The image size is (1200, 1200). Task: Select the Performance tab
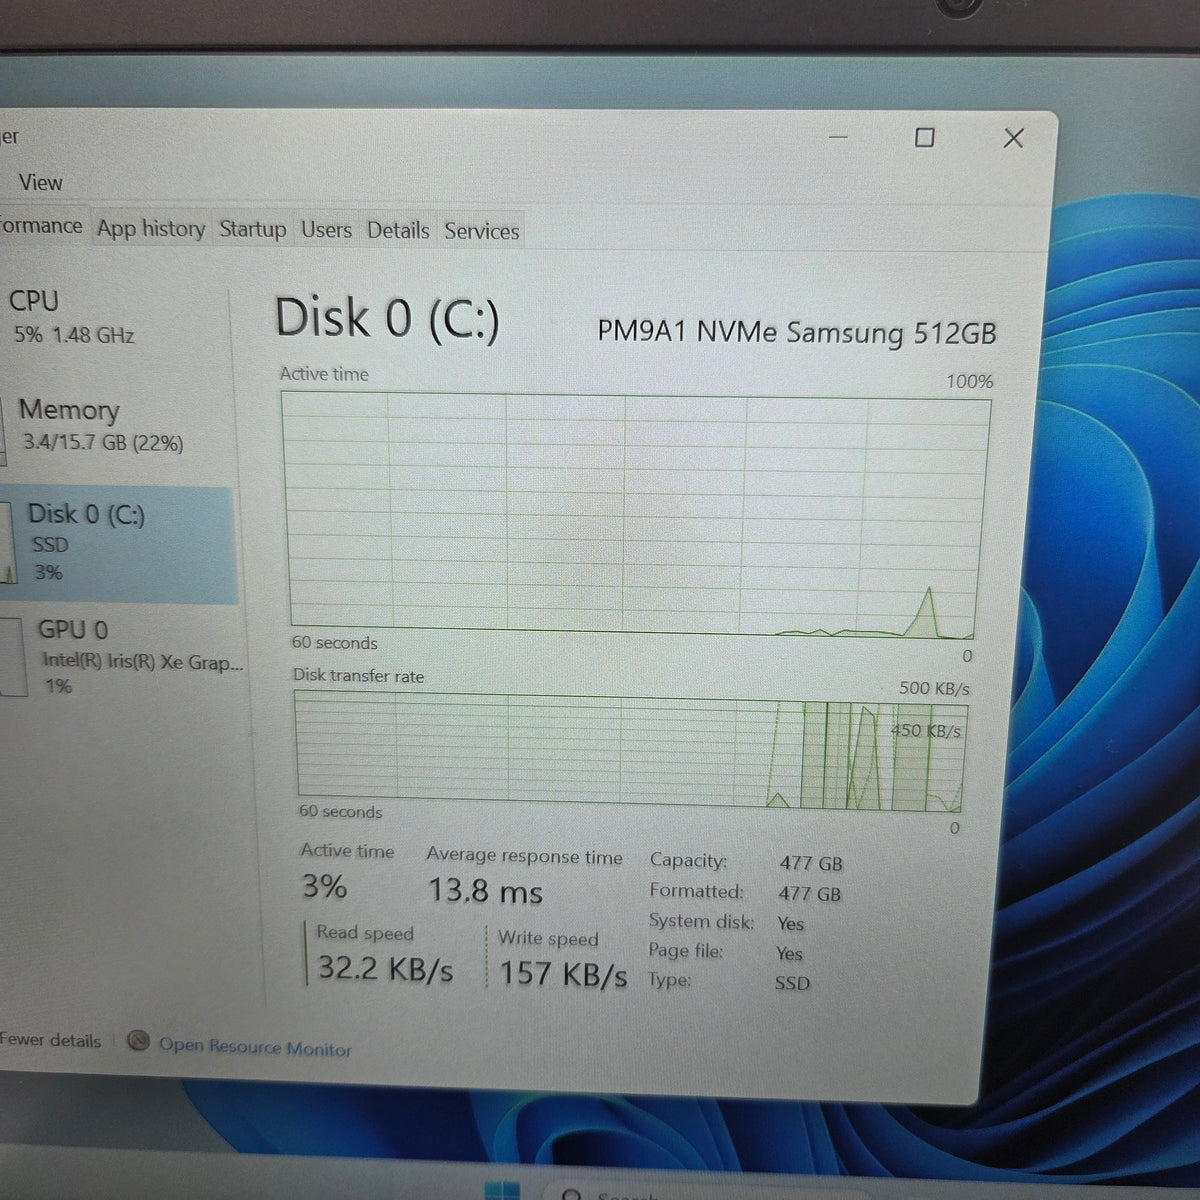[x=41, y=226]
